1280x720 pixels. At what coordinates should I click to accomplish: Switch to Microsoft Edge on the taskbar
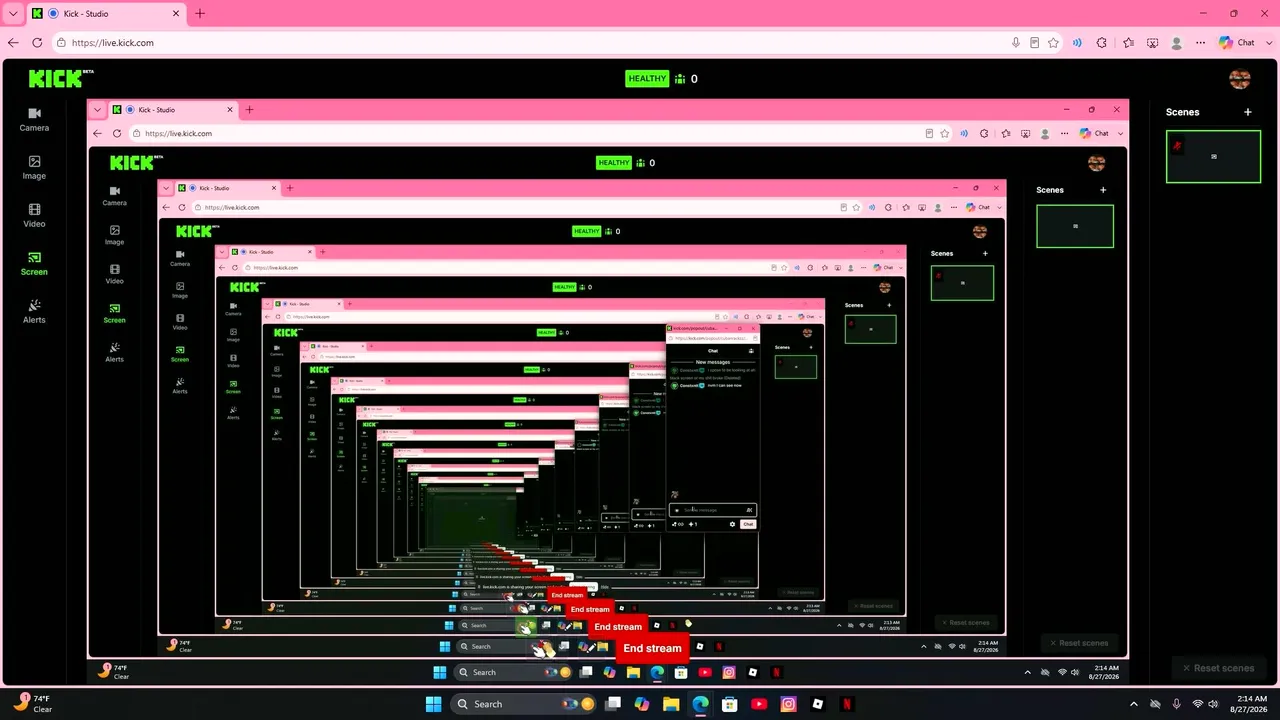[x=700, y=704]
